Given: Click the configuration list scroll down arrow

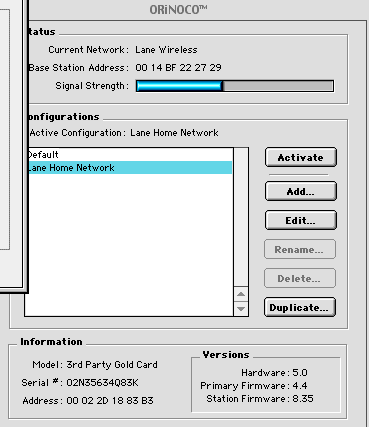Looking at the screenshot, I should point(241,309).
